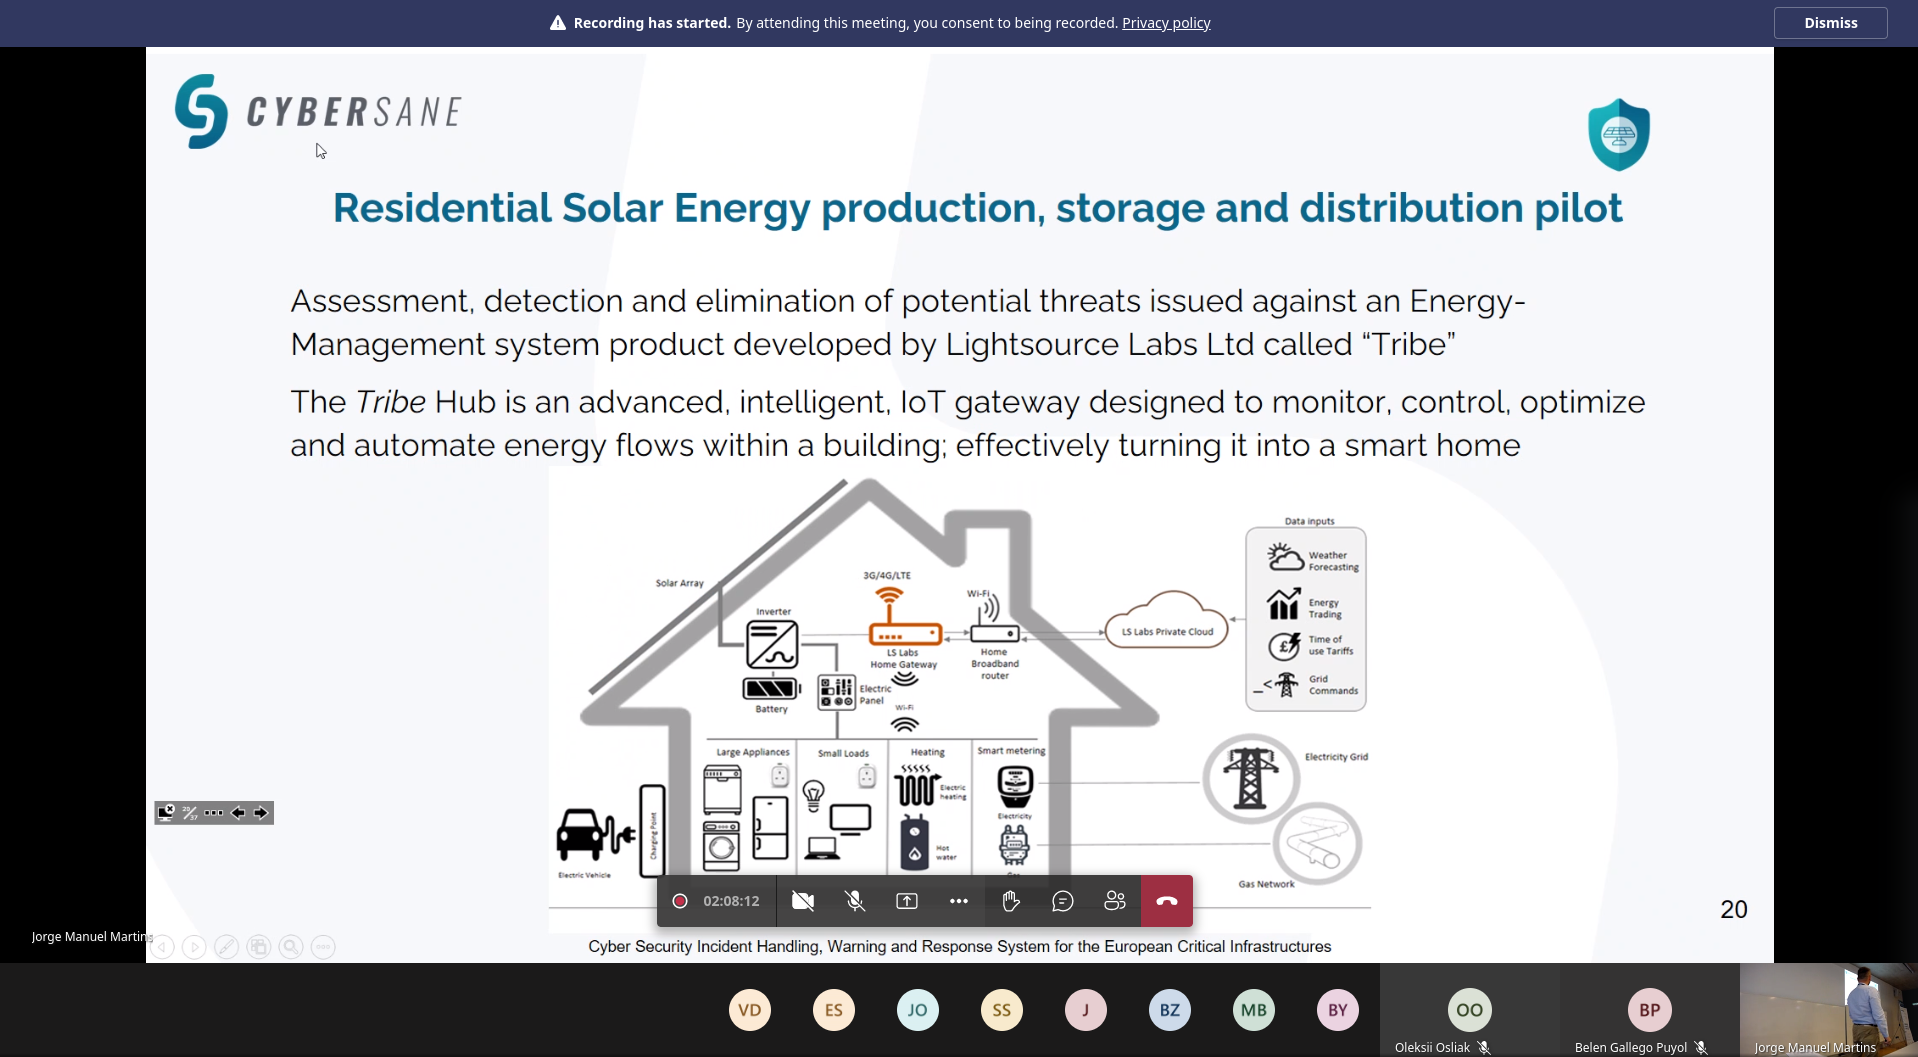Click the Electric Panel icon
Viewport: 1918px width, 1057px height.
click(837, 692)
